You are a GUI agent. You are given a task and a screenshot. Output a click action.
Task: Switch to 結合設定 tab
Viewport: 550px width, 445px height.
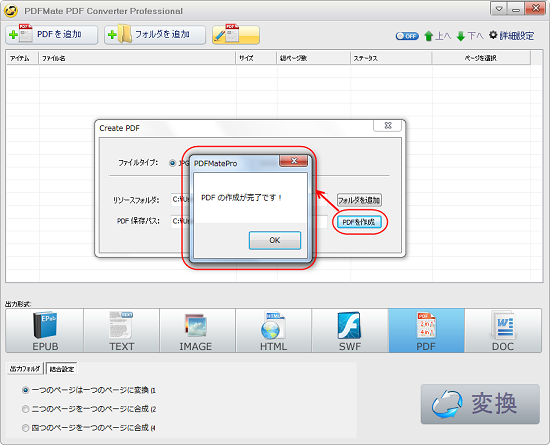(62, 369)
